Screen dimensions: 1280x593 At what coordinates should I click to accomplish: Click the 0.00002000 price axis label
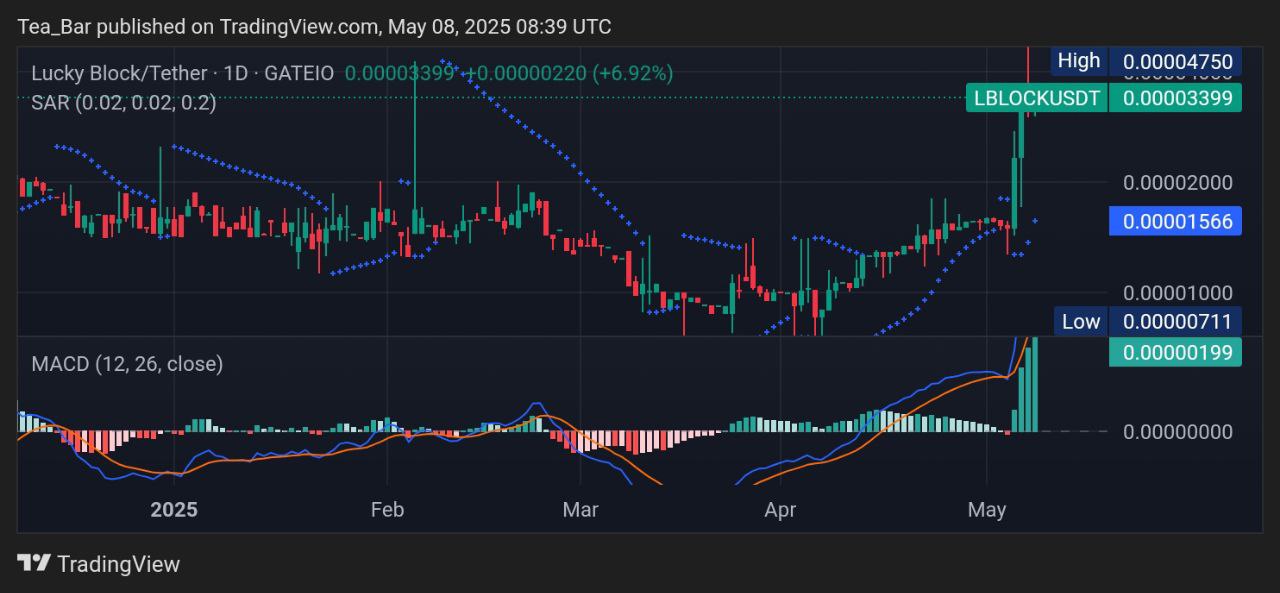click(x=1178, y=183)
